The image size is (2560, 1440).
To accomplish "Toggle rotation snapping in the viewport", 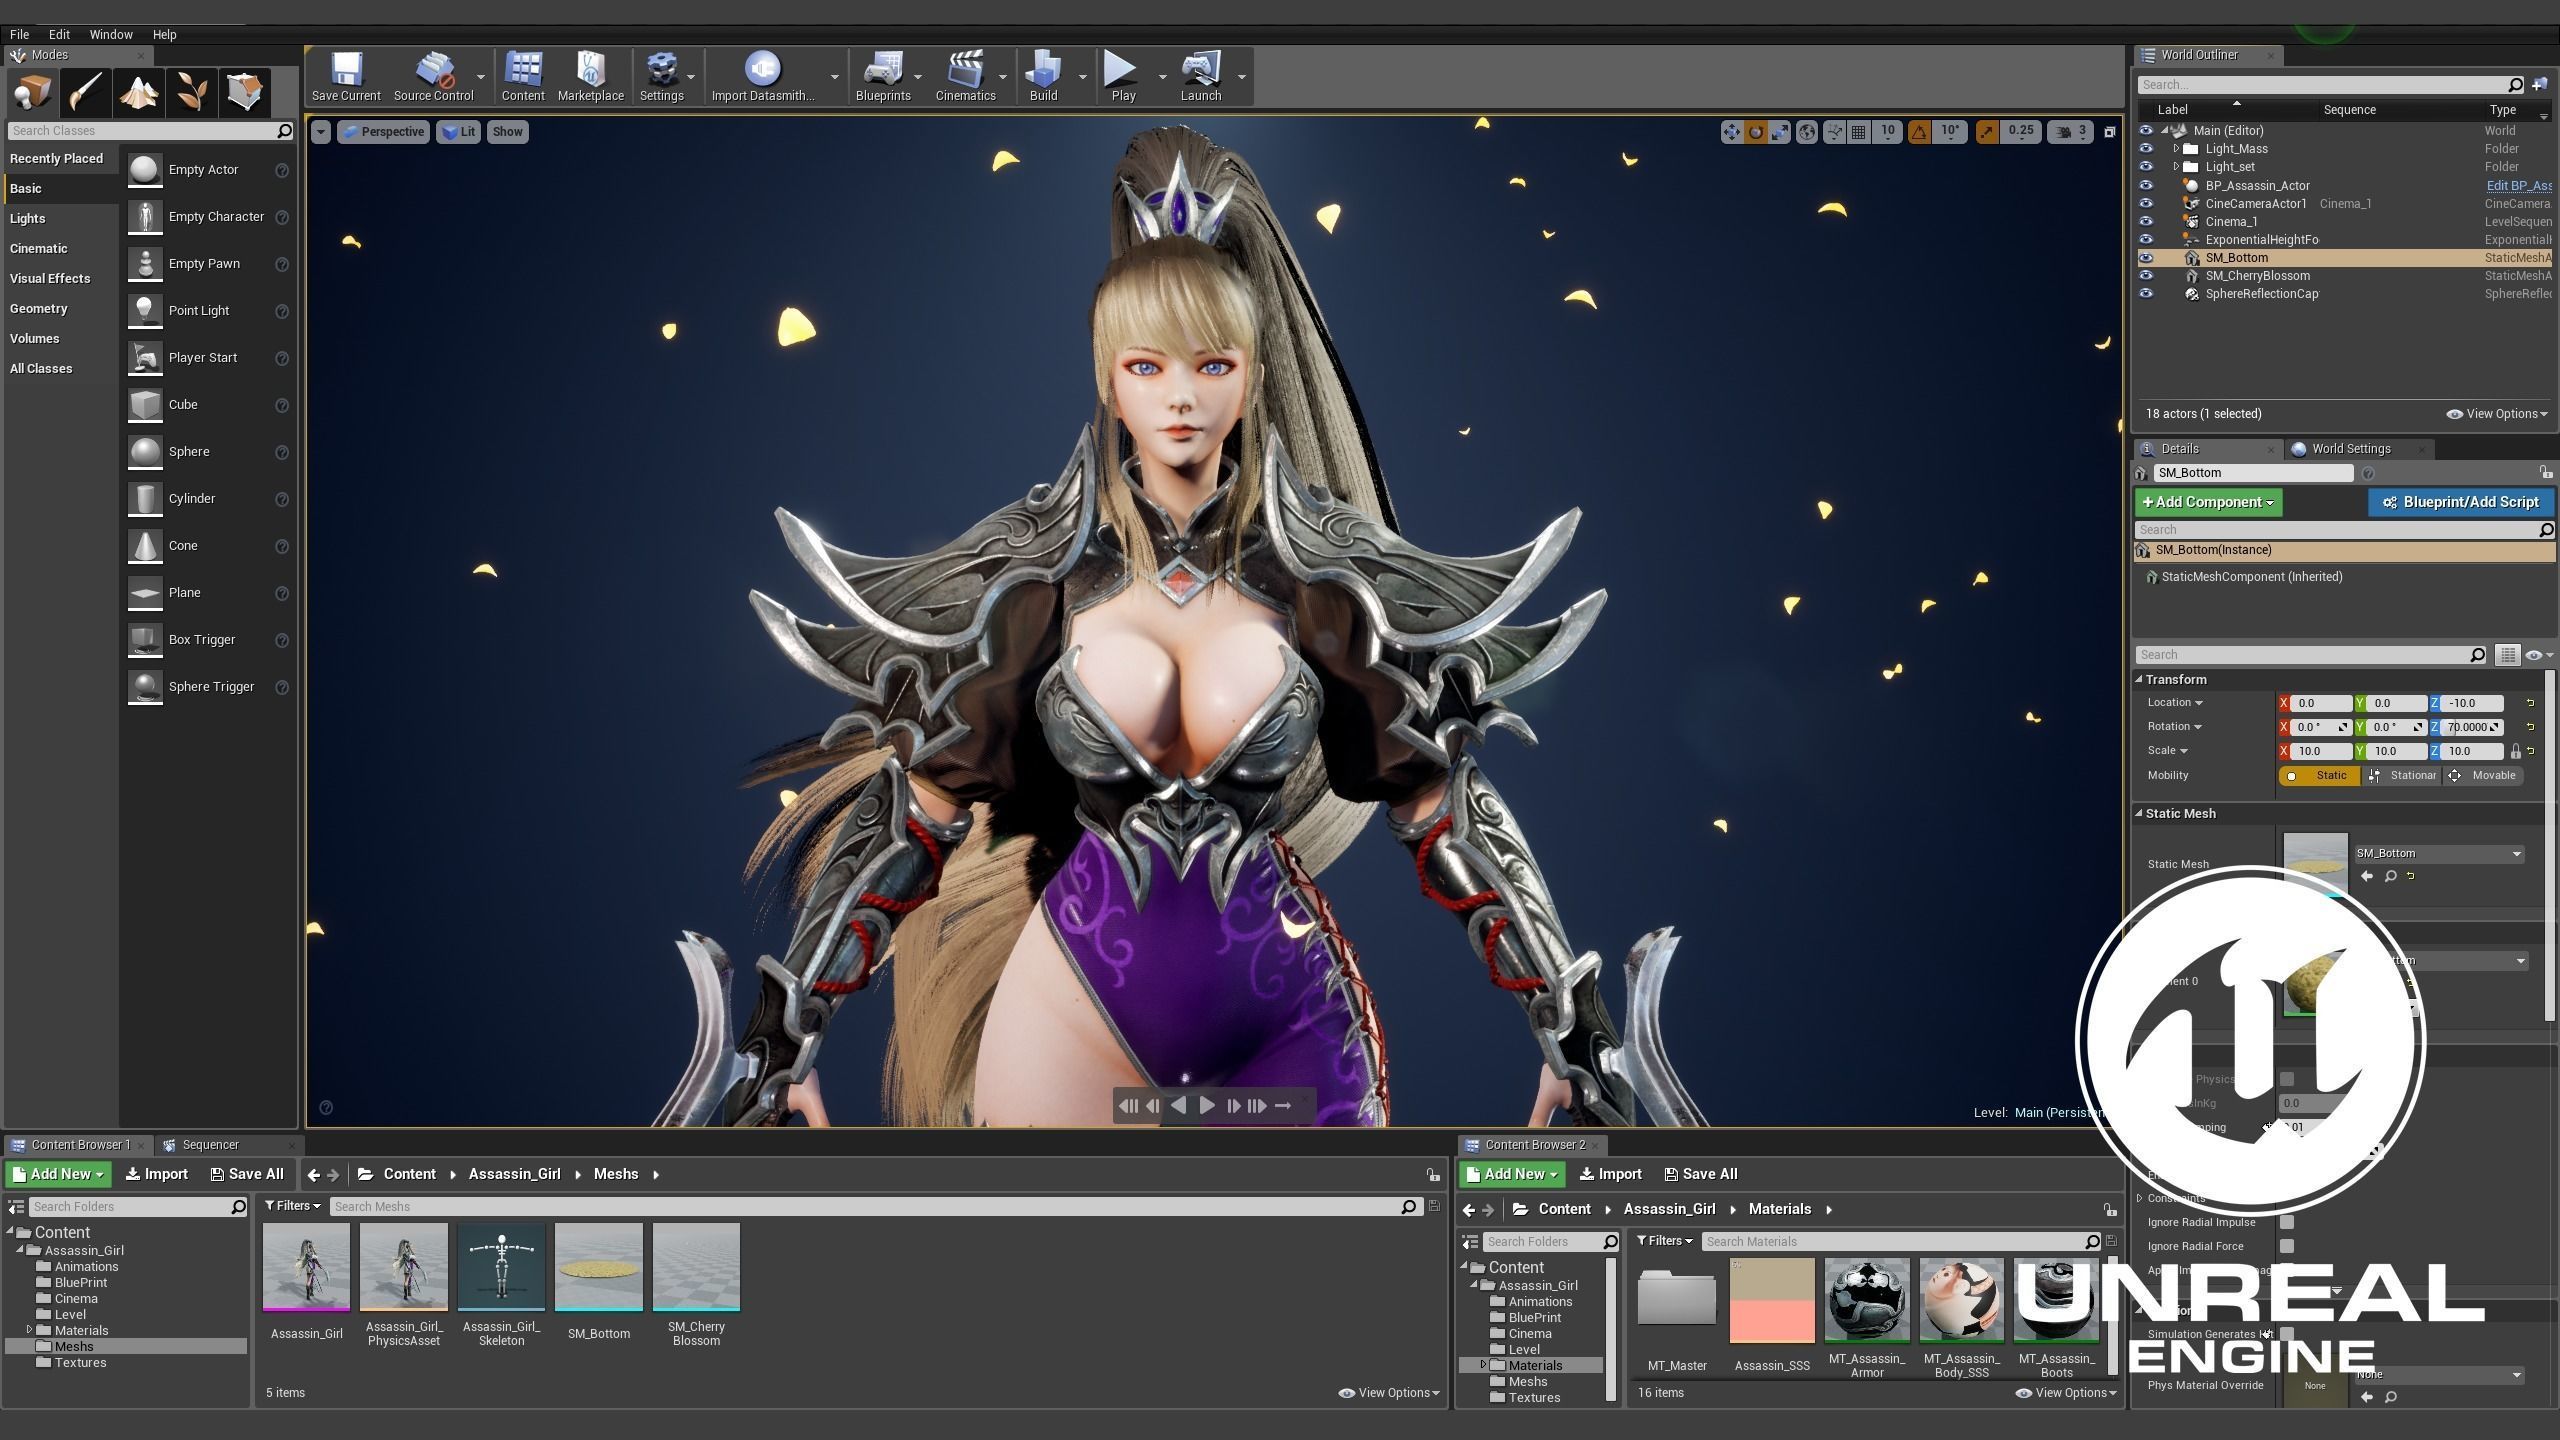I will (1919, 132).
